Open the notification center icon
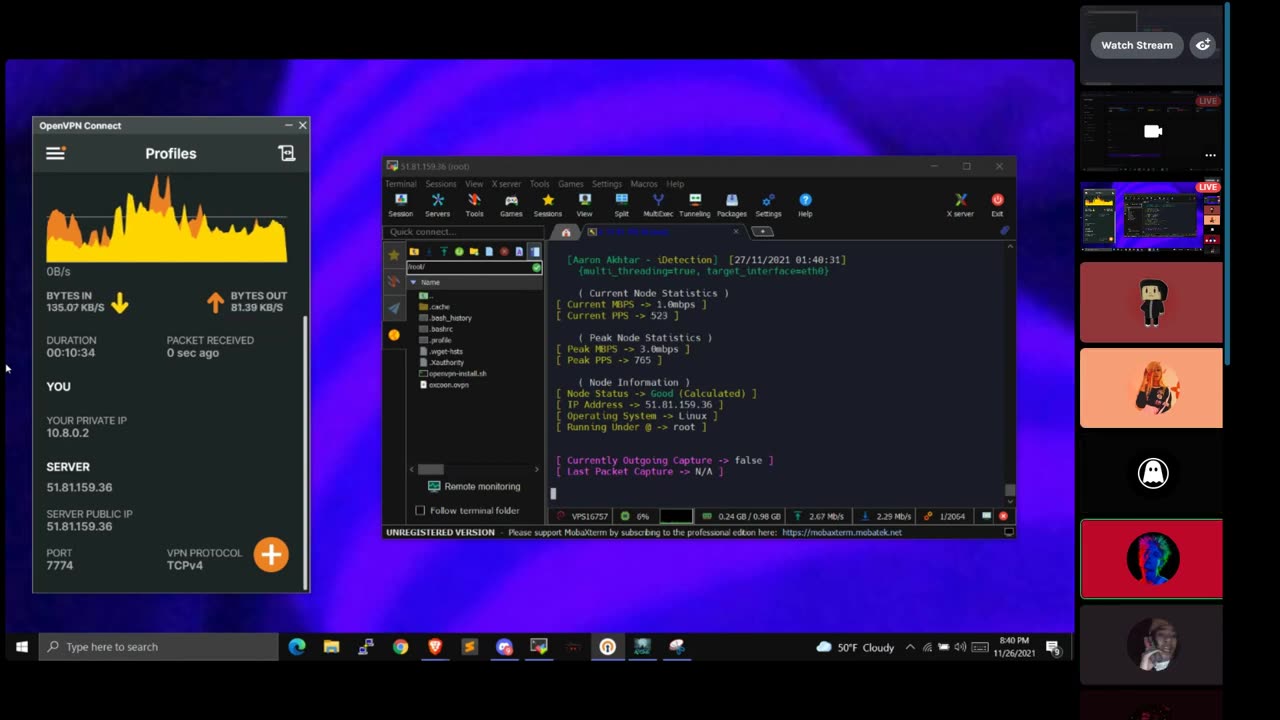The image size is (1280, 720). [x=1053, y=648]
